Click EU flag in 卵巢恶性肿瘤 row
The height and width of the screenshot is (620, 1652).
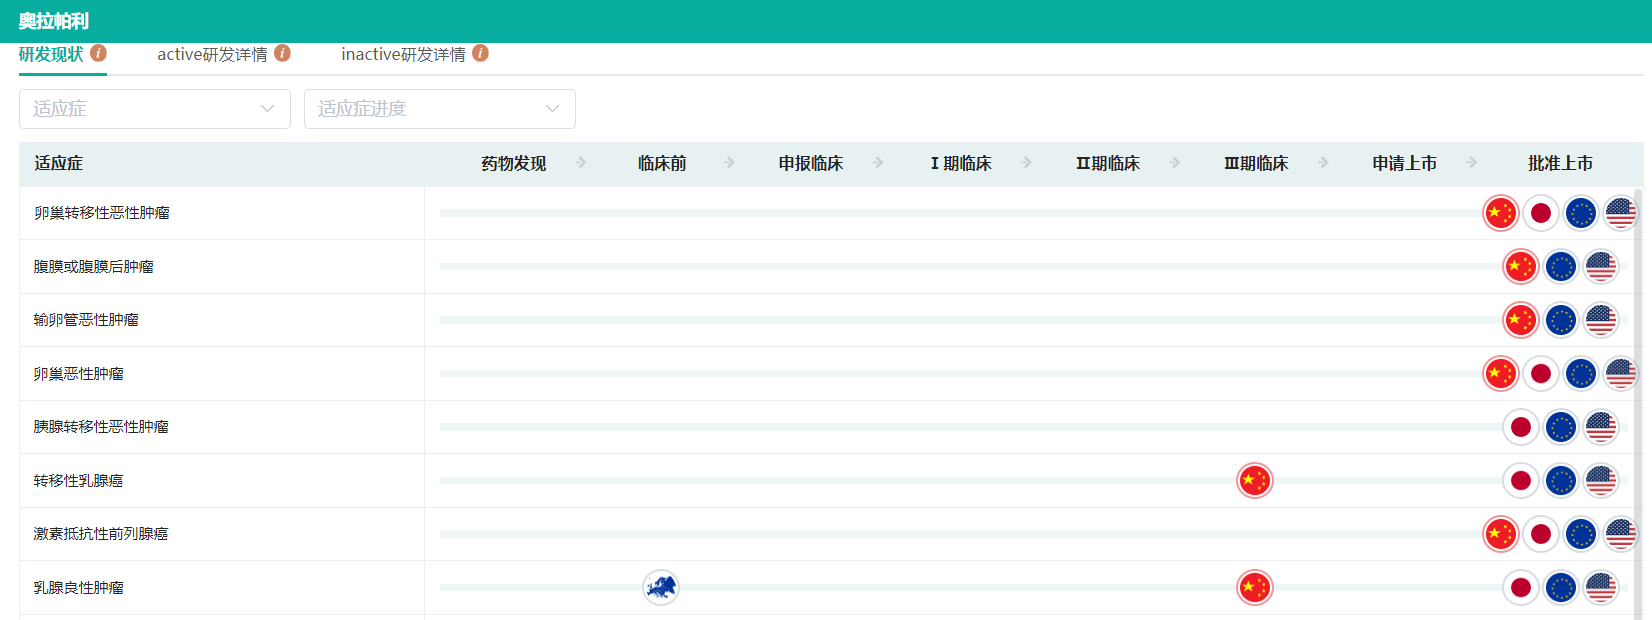[x=1581, y=374]
